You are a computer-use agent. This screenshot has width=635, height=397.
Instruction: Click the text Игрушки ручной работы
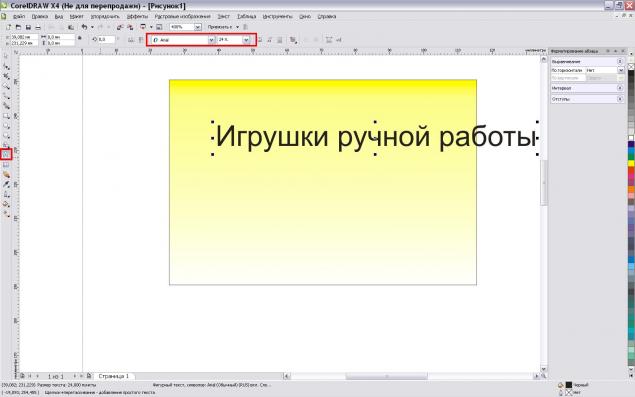[x=375, y=137]
